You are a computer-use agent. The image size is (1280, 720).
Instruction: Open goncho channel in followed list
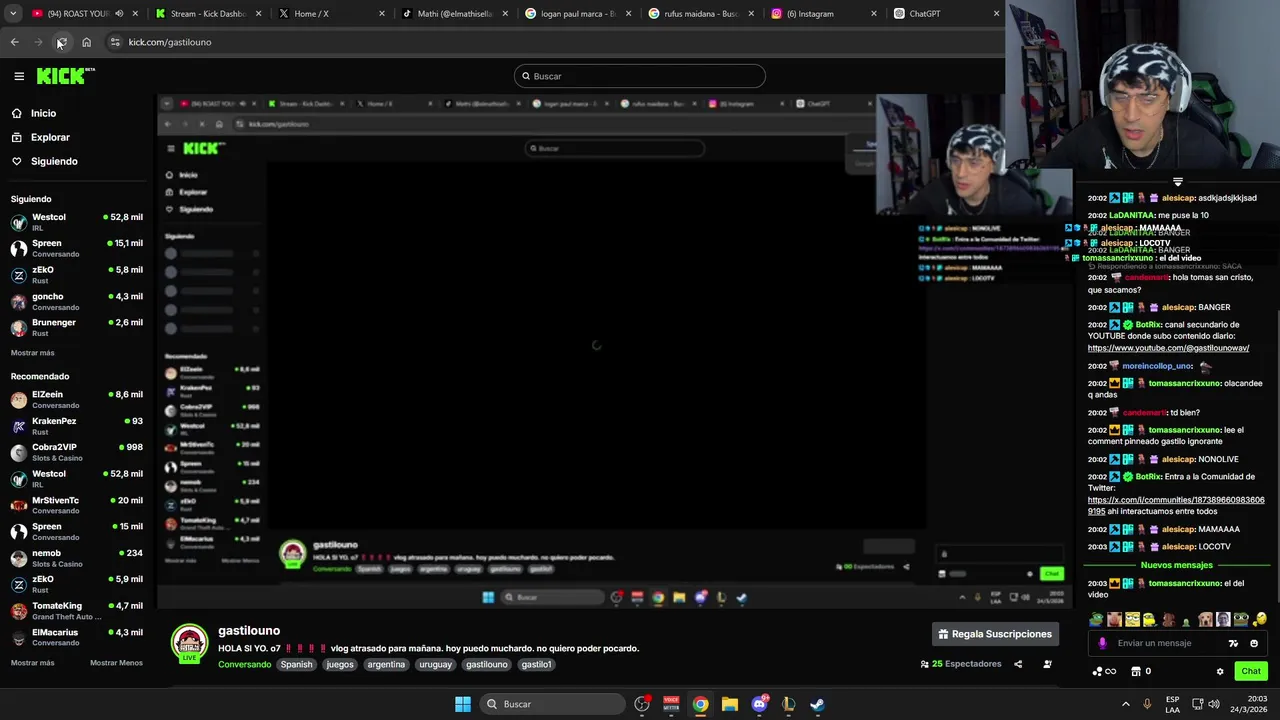[76, 301]
